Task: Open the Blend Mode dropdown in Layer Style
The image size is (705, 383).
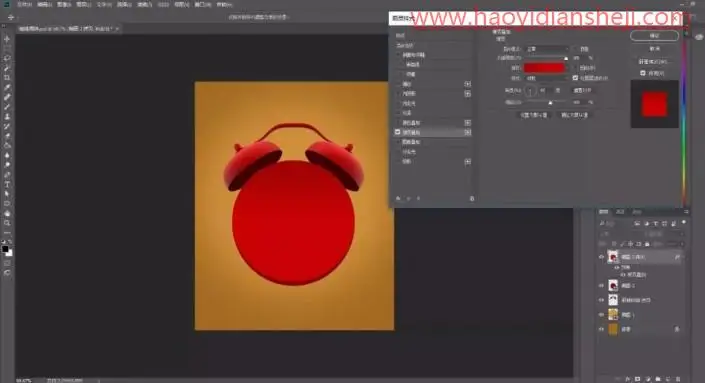Action: pos(547,49)
